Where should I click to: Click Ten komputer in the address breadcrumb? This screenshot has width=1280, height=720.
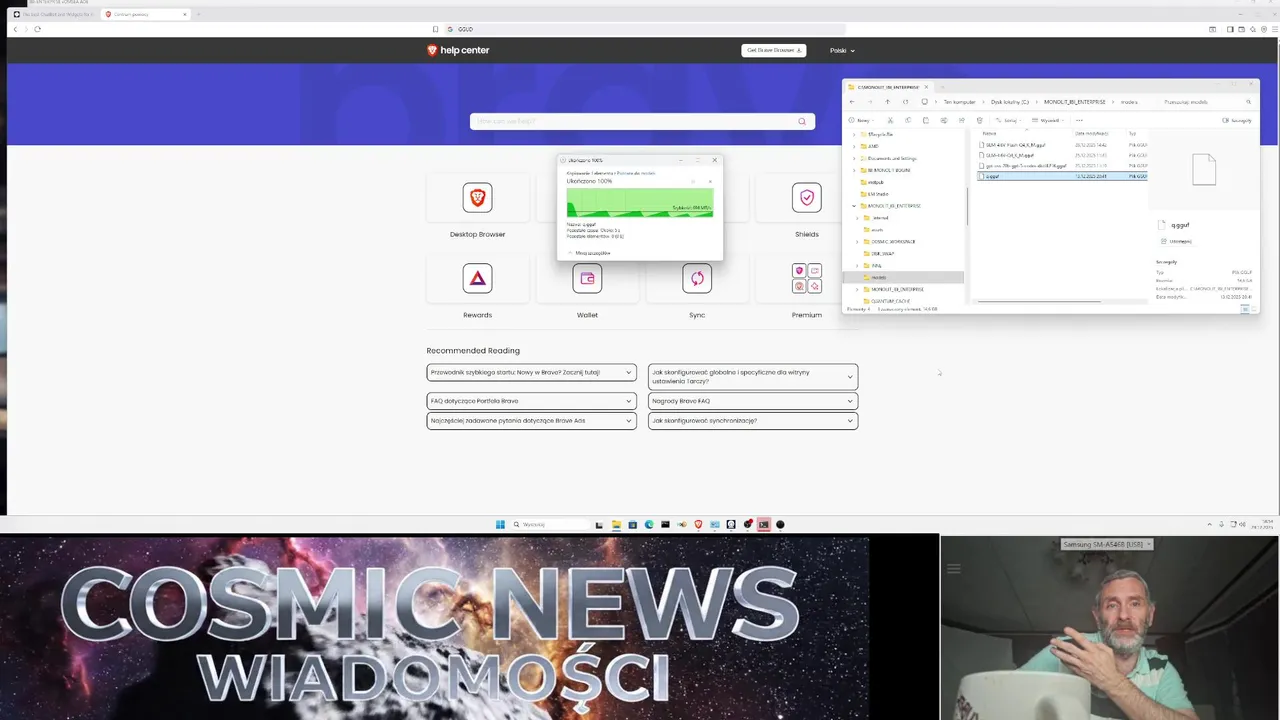click(x=960, y=102)
